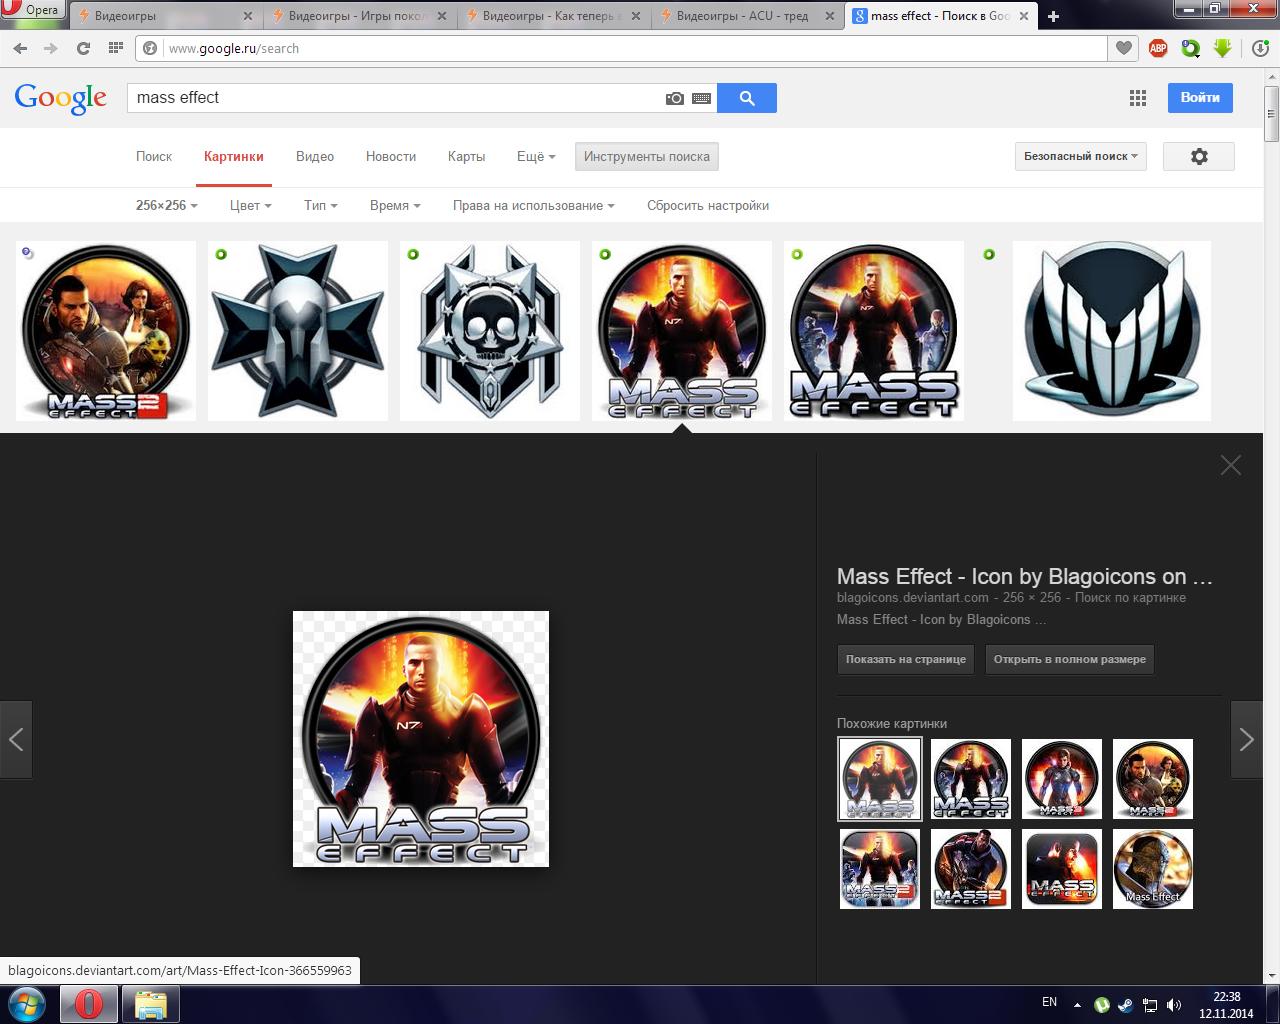Go back to the previous page
1280x1024 pixels.
20,48
